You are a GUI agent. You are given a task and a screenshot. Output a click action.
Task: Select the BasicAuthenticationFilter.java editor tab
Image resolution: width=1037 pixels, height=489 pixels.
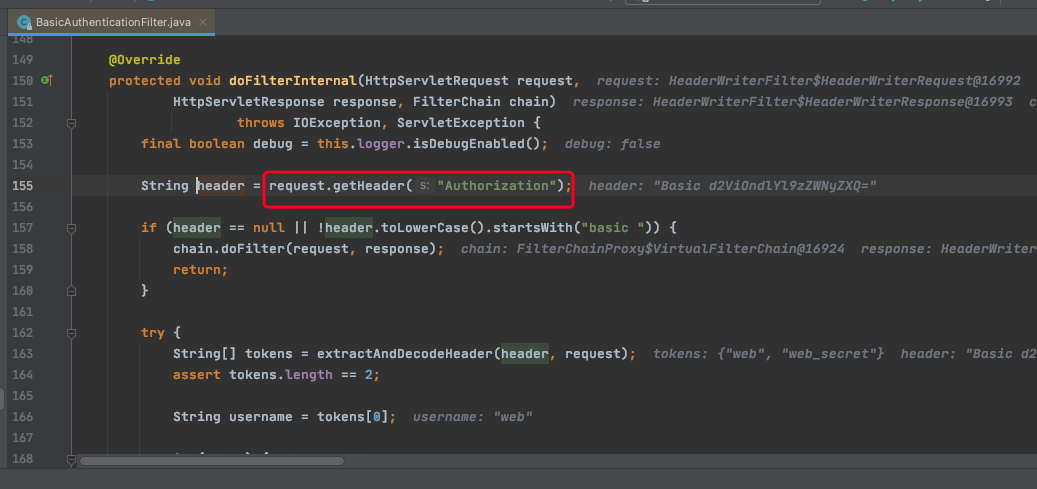point(113,21)
